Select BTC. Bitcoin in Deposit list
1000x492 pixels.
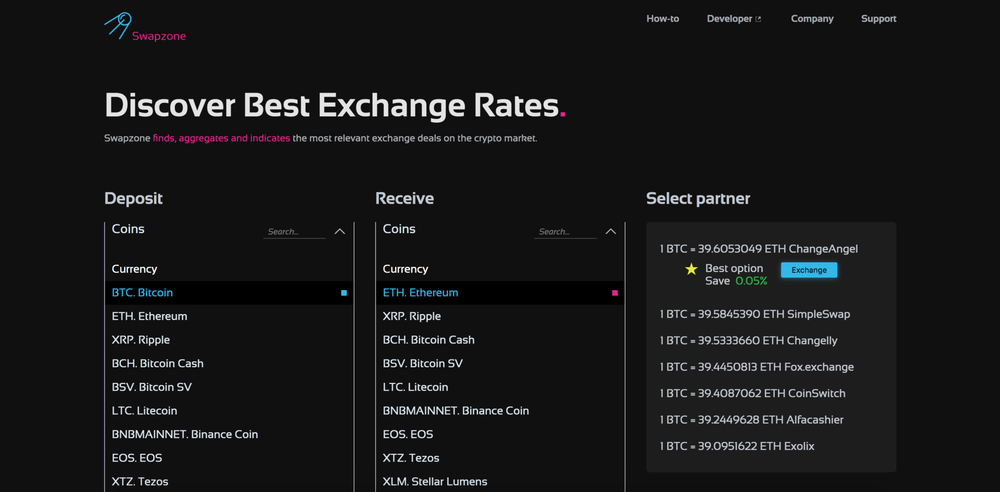[229, 293]
